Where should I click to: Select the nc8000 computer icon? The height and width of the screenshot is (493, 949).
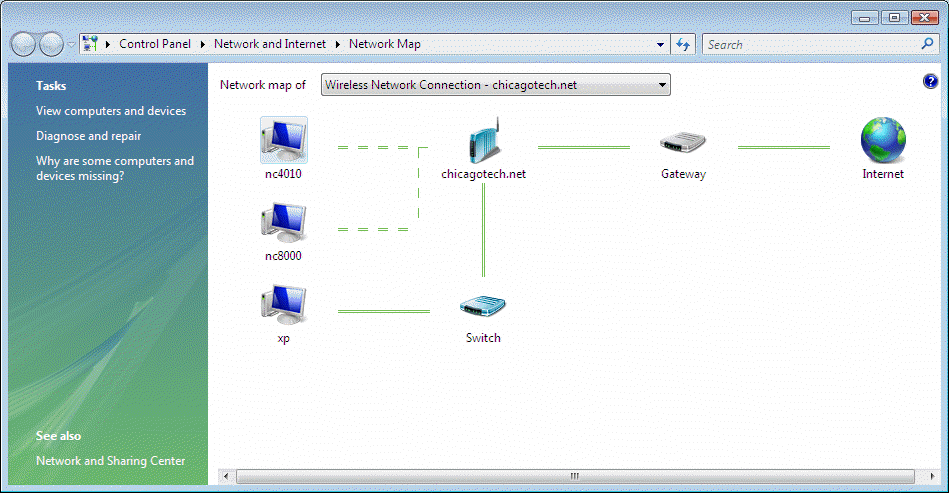(x=284, y=223)
